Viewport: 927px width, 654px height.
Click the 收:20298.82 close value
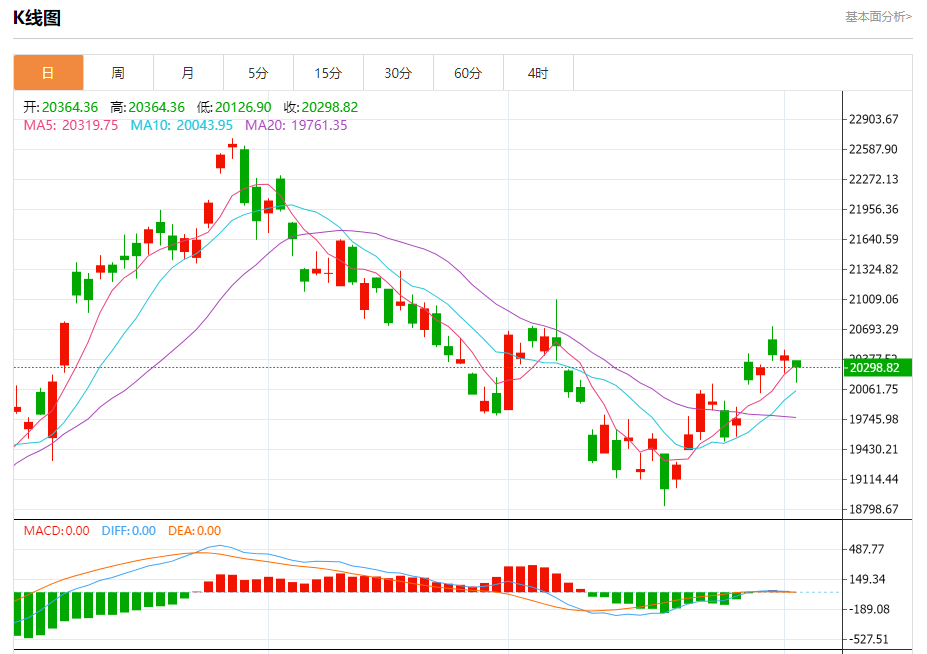(x=321, y=107)
